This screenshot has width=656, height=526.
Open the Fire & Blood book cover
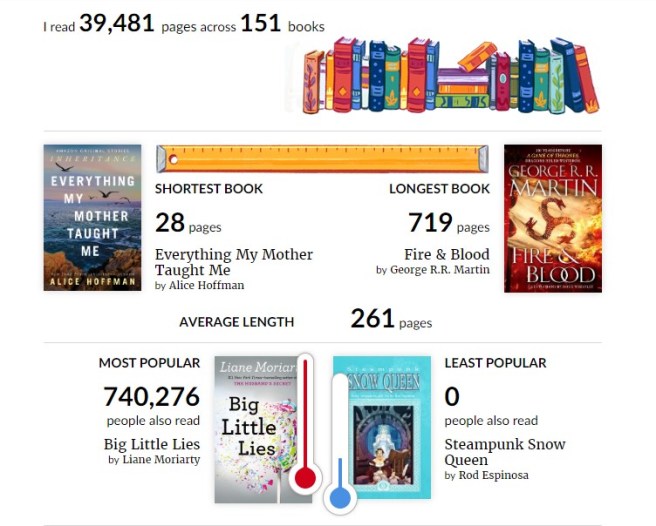coord(552,218)
